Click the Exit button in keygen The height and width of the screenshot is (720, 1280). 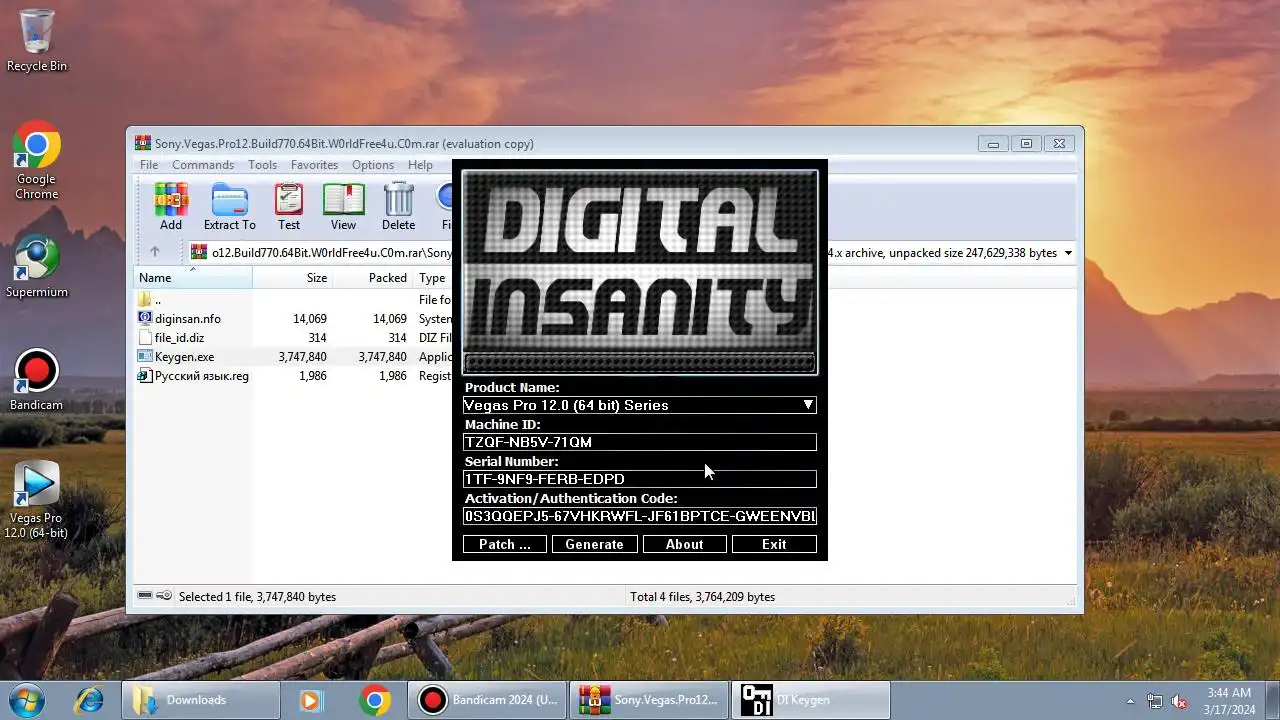(x=774, y=544)
